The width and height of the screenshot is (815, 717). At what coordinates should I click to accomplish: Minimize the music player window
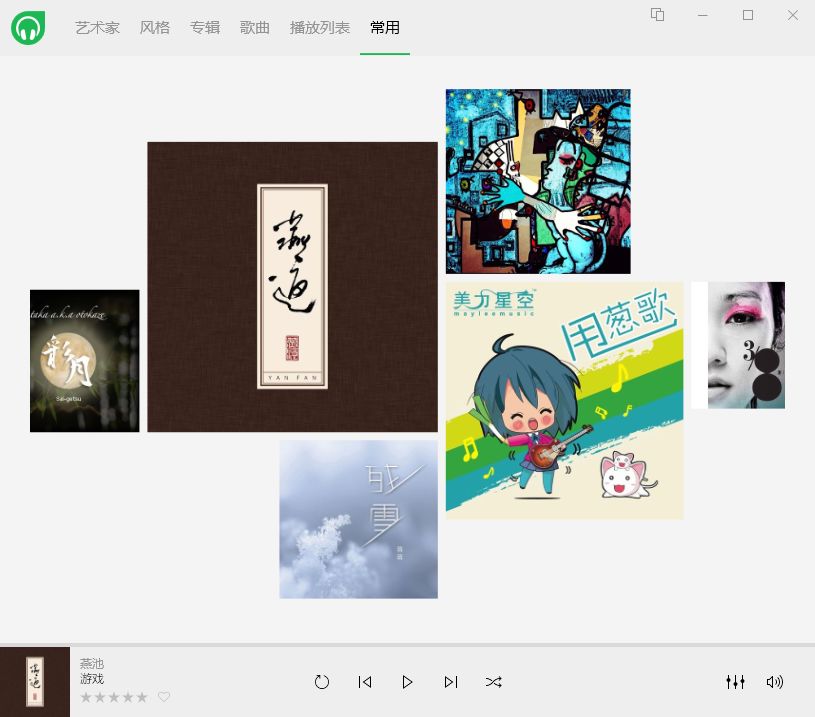703,15
